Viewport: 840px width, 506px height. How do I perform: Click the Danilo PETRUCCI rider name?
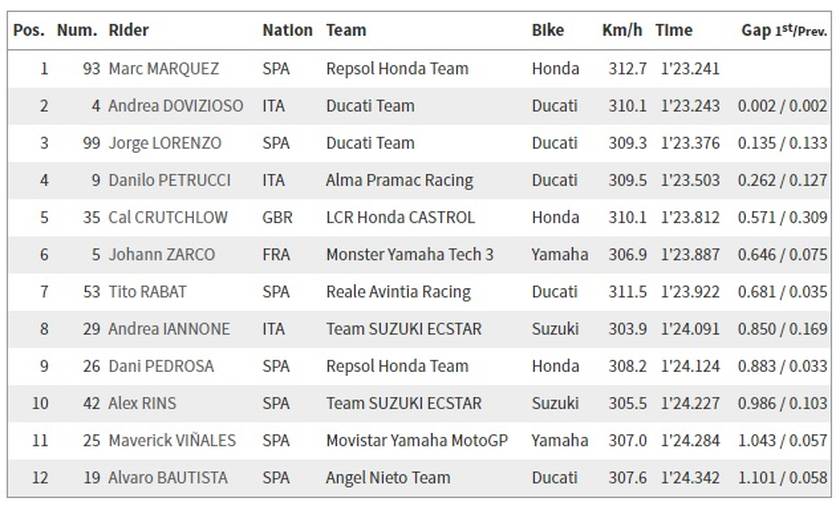click(169, 180)
